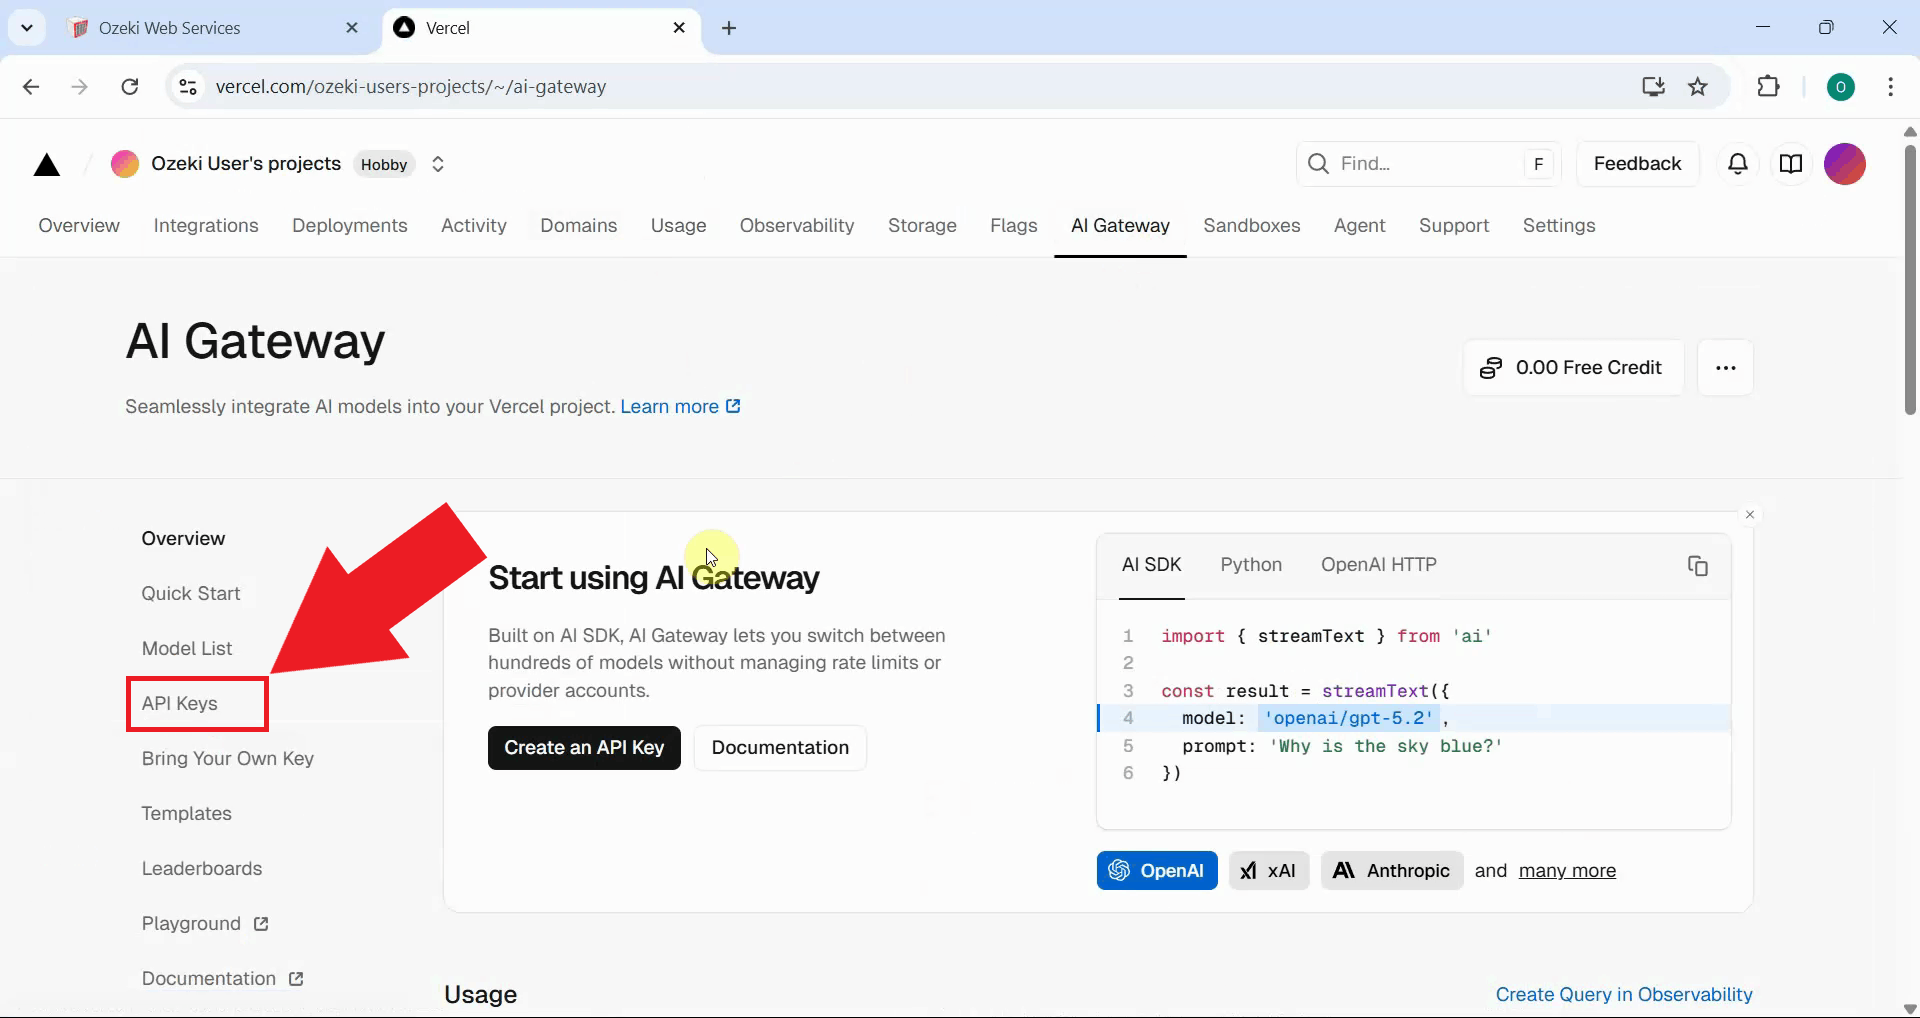Reload the current page
1920x1018 pixels.
(130, 87)
